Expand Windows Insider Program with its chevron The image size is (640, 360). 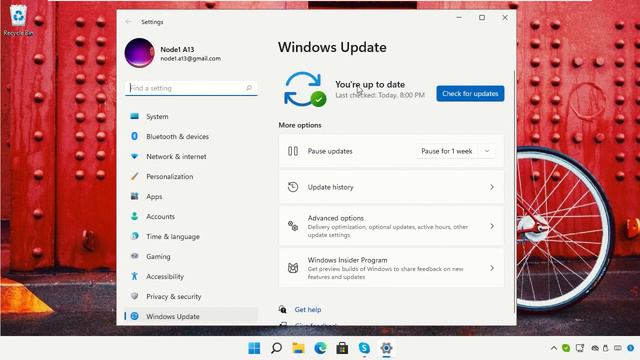[492, 268]
